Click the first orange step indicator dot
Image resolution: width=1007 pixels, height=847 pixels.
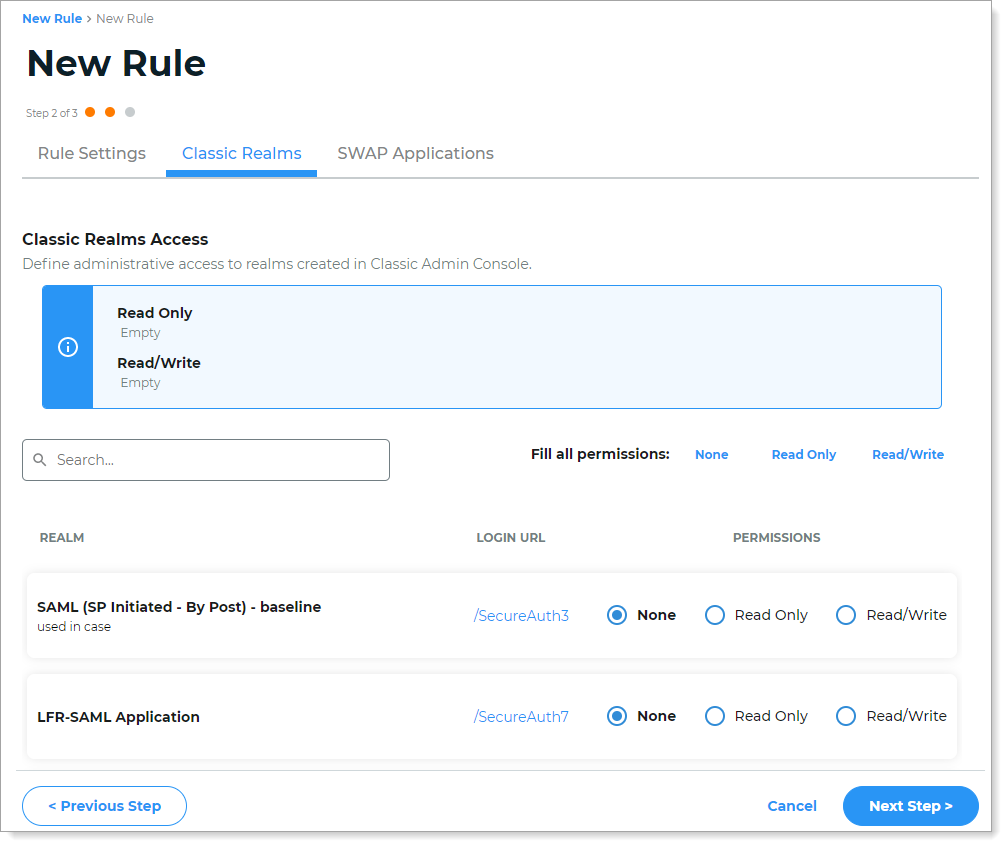[x=89, y=112]
